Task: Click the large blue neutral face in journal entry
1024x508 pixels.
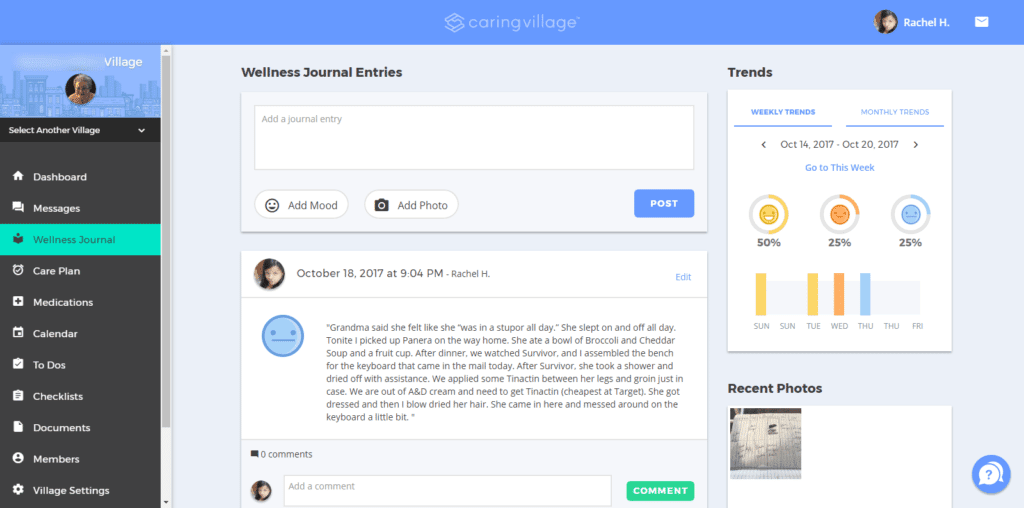Action: 283,336
